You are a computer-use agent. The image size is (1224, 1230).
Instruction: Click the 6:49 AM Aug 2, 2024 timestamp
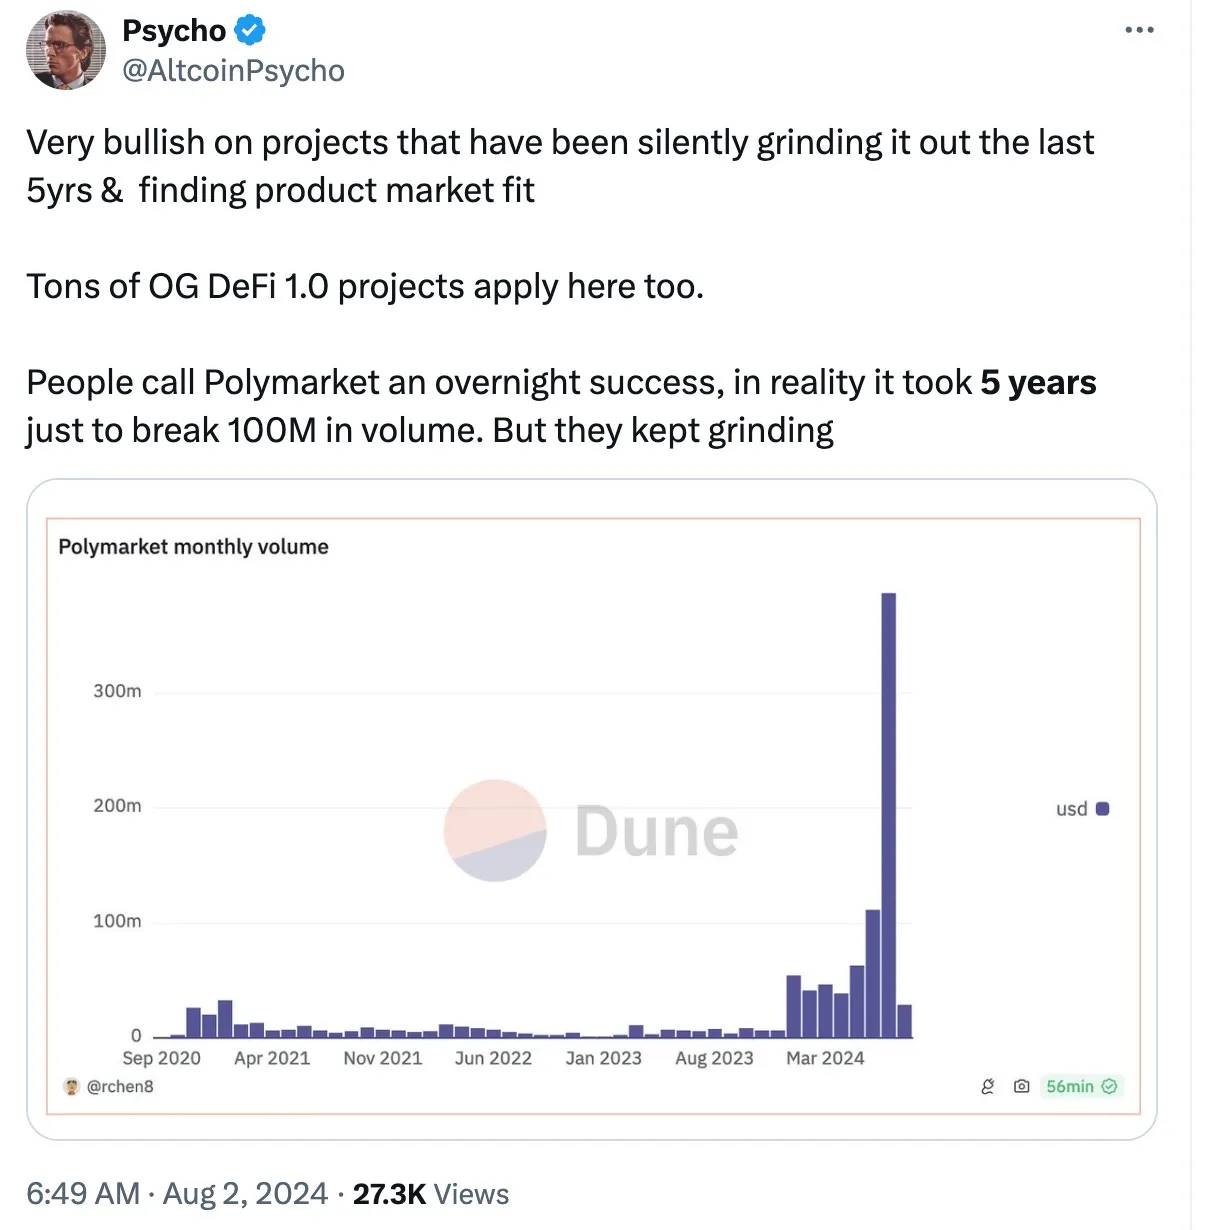tap(177, 1193)
